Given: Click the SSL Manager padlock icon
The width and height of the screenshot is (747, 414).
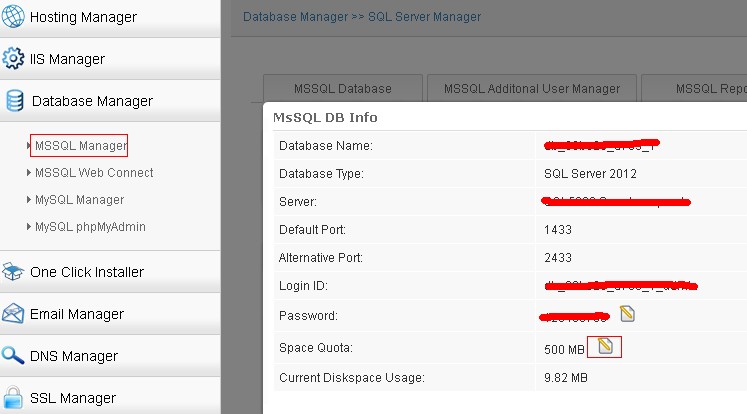Looking at the screenshot, I should point(14,398).
